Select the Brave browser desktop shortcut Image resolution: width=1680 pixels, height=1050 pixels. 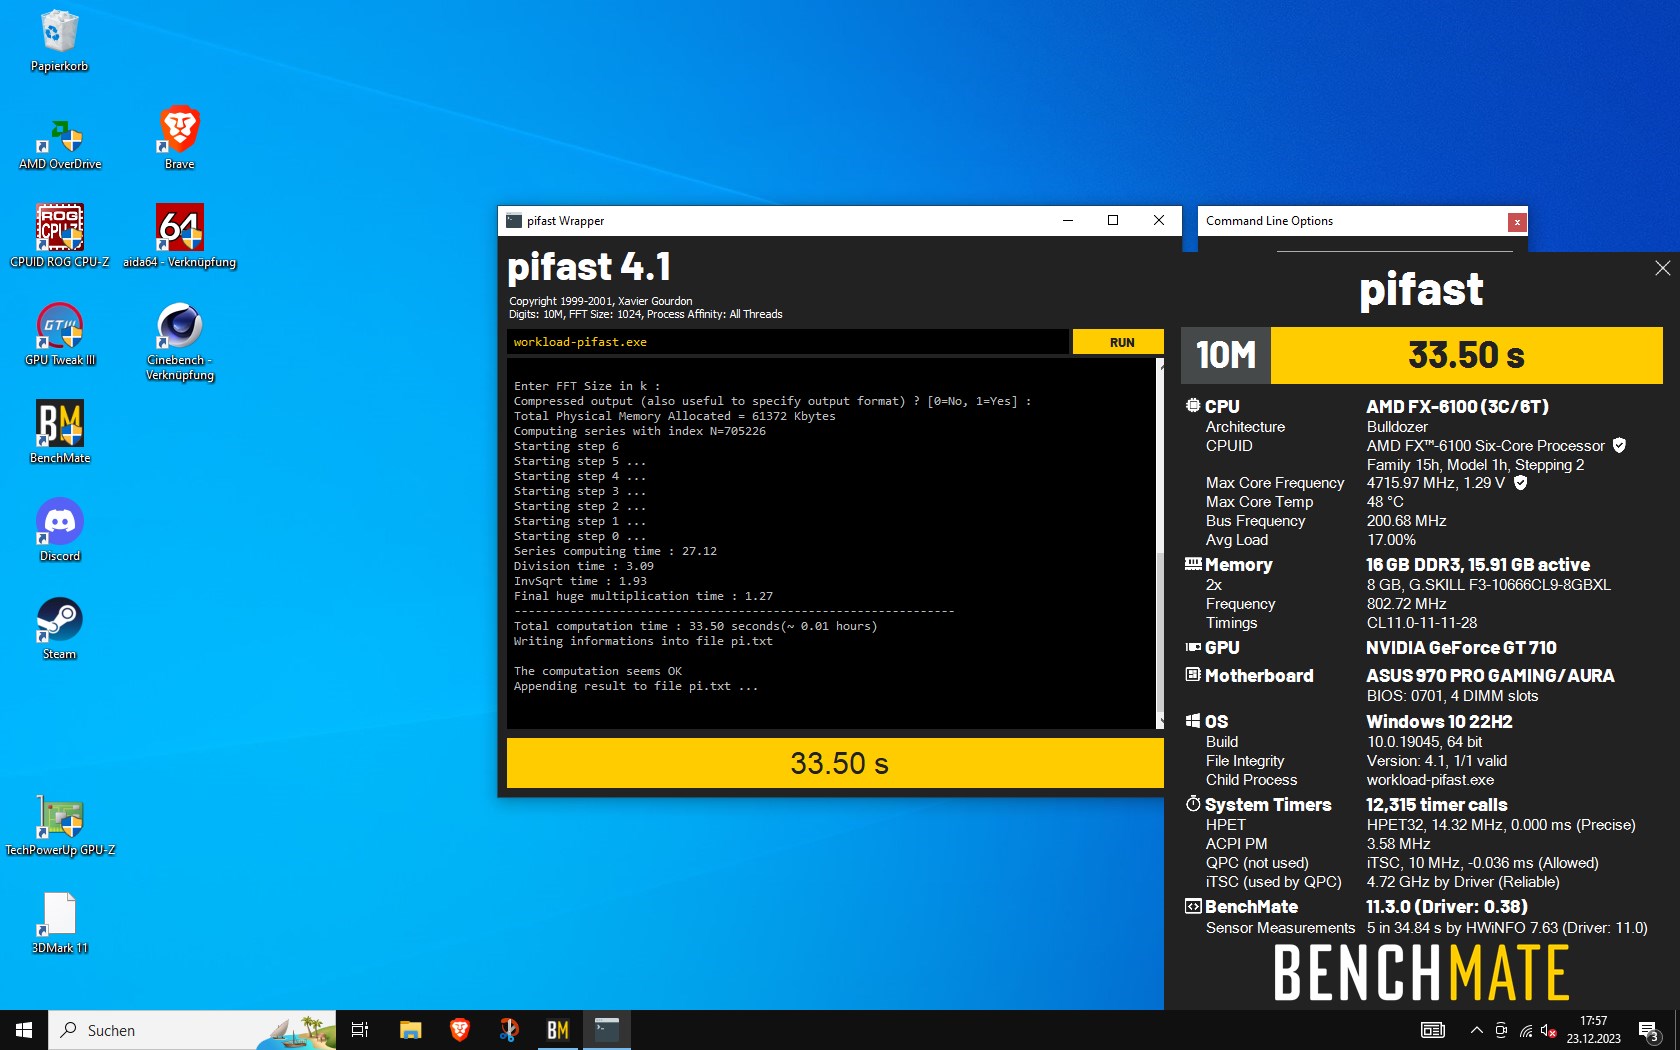[180, 139]
